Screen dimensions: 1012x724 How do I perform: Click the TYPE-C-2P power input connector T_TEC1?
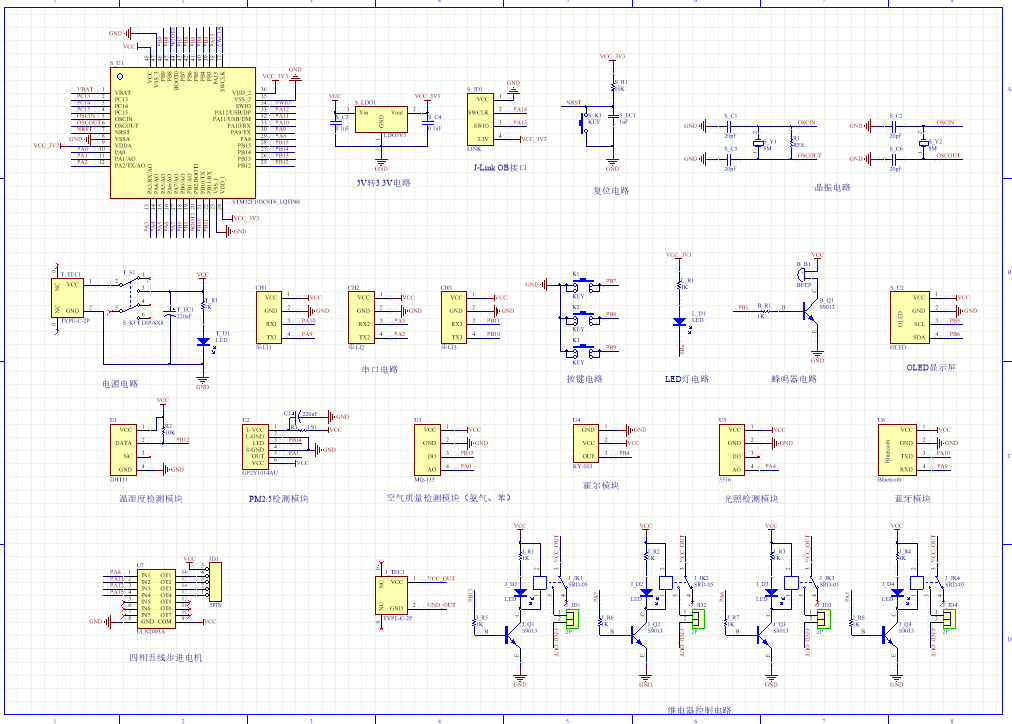tap(70, 298)
